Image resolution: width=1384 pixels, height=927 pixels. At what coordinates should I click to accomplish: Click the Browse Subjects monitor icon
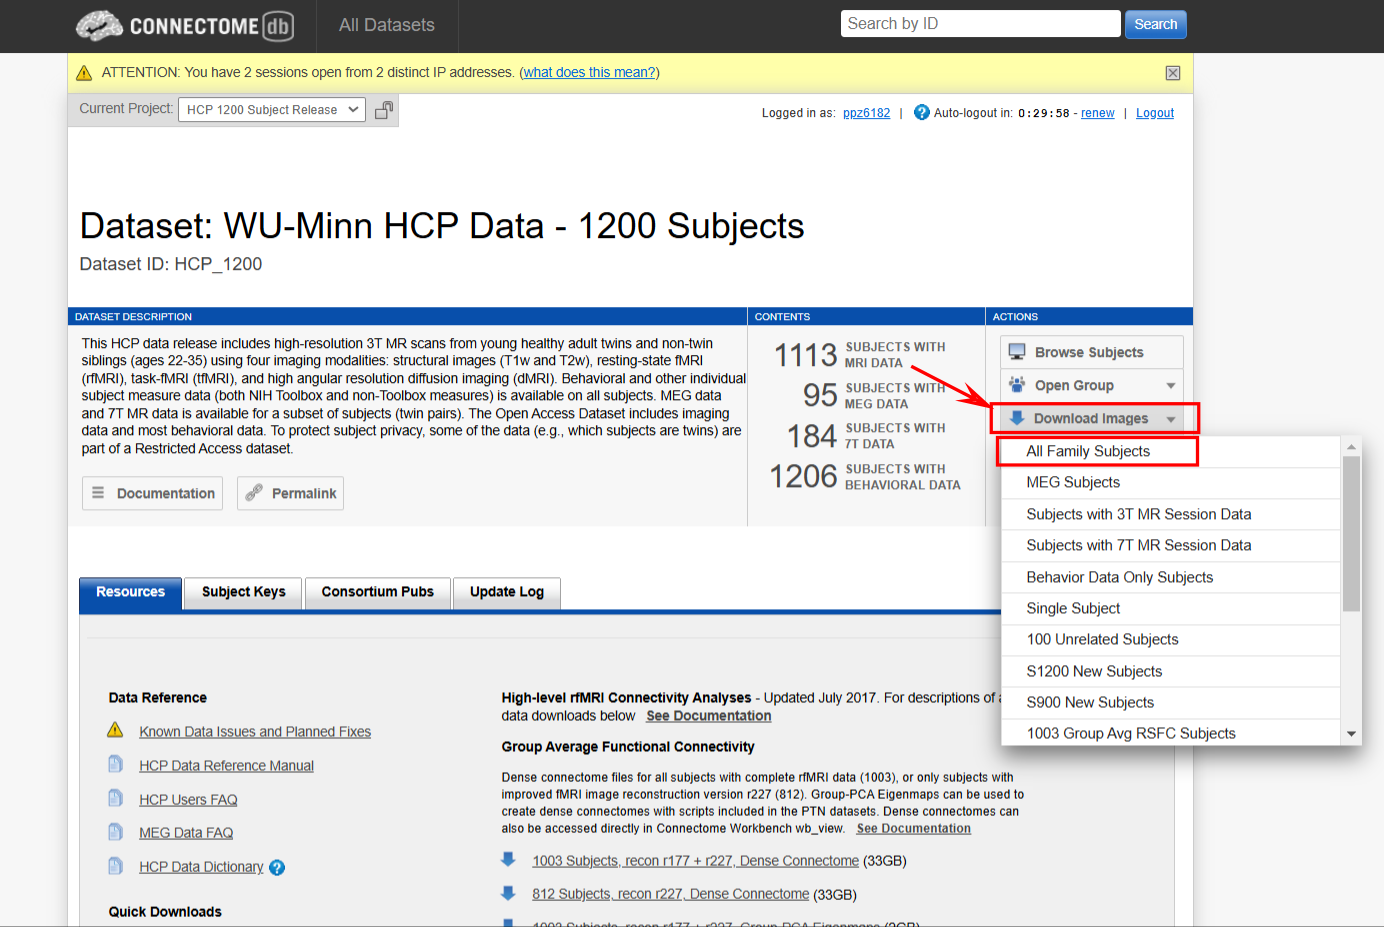[x=1017, y=352]
